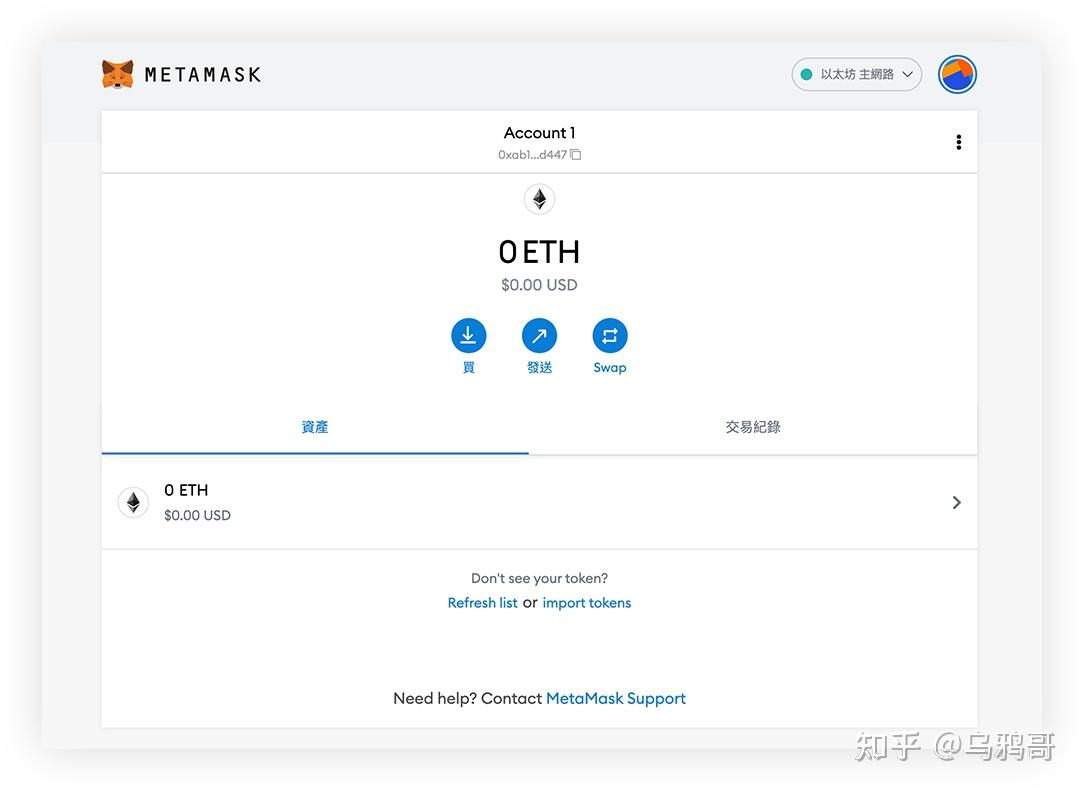Expand the 0 ETH asset row chevron
The height and width of the screenshot is (791, 1084).
point(956,502)
